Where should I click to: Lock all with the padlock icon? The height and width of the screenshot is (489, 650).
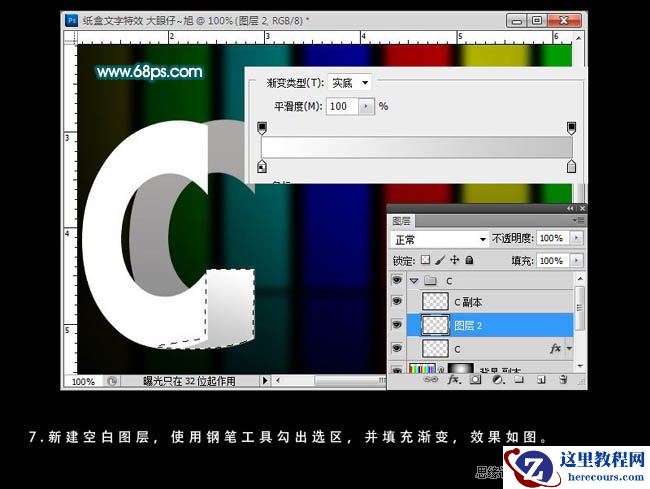click(469, 260)
